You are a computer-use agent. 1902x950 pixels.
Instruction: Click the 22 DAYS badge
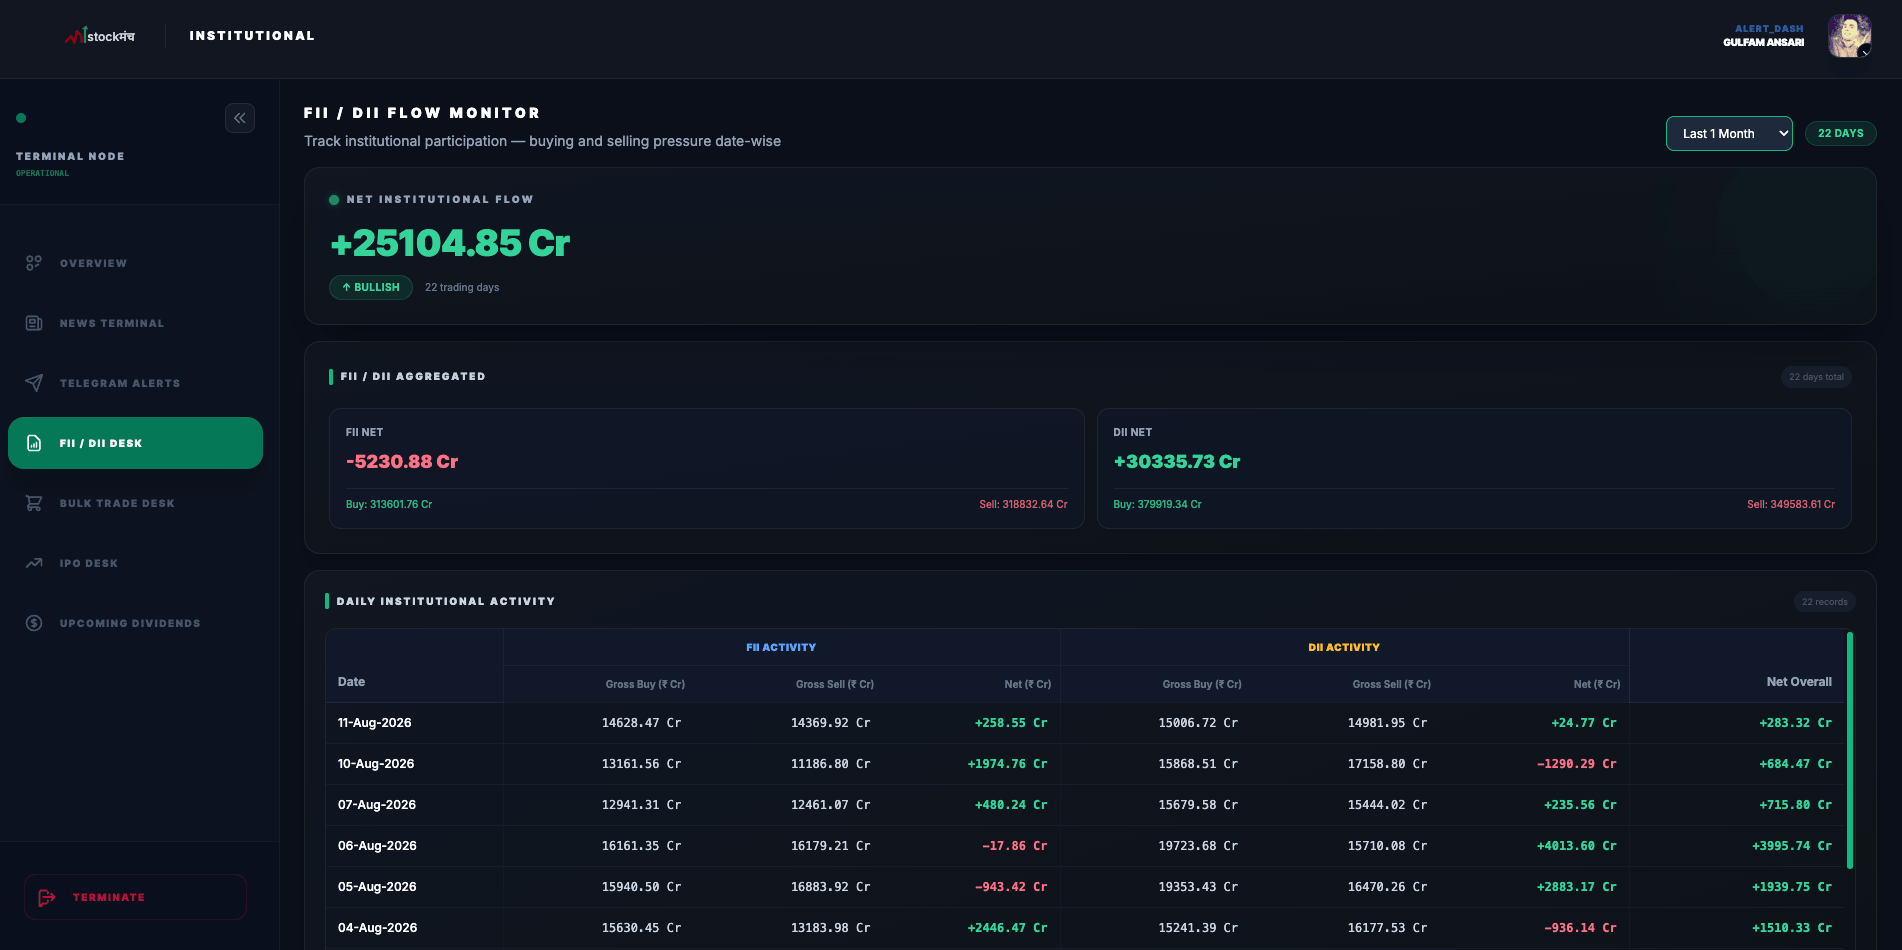click(x=1840, y=133)
